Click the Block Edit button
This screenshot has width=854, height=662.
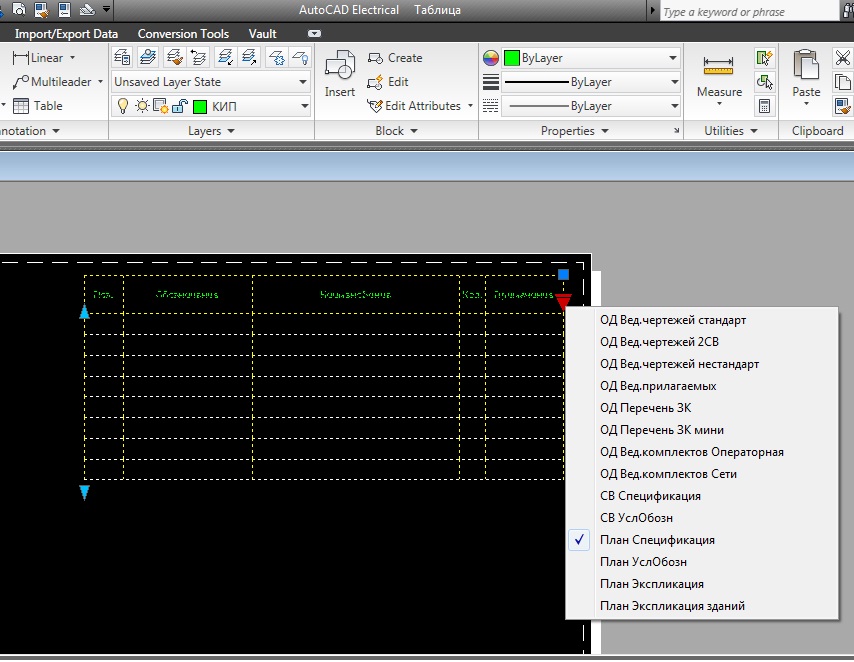tap(388, 82)
